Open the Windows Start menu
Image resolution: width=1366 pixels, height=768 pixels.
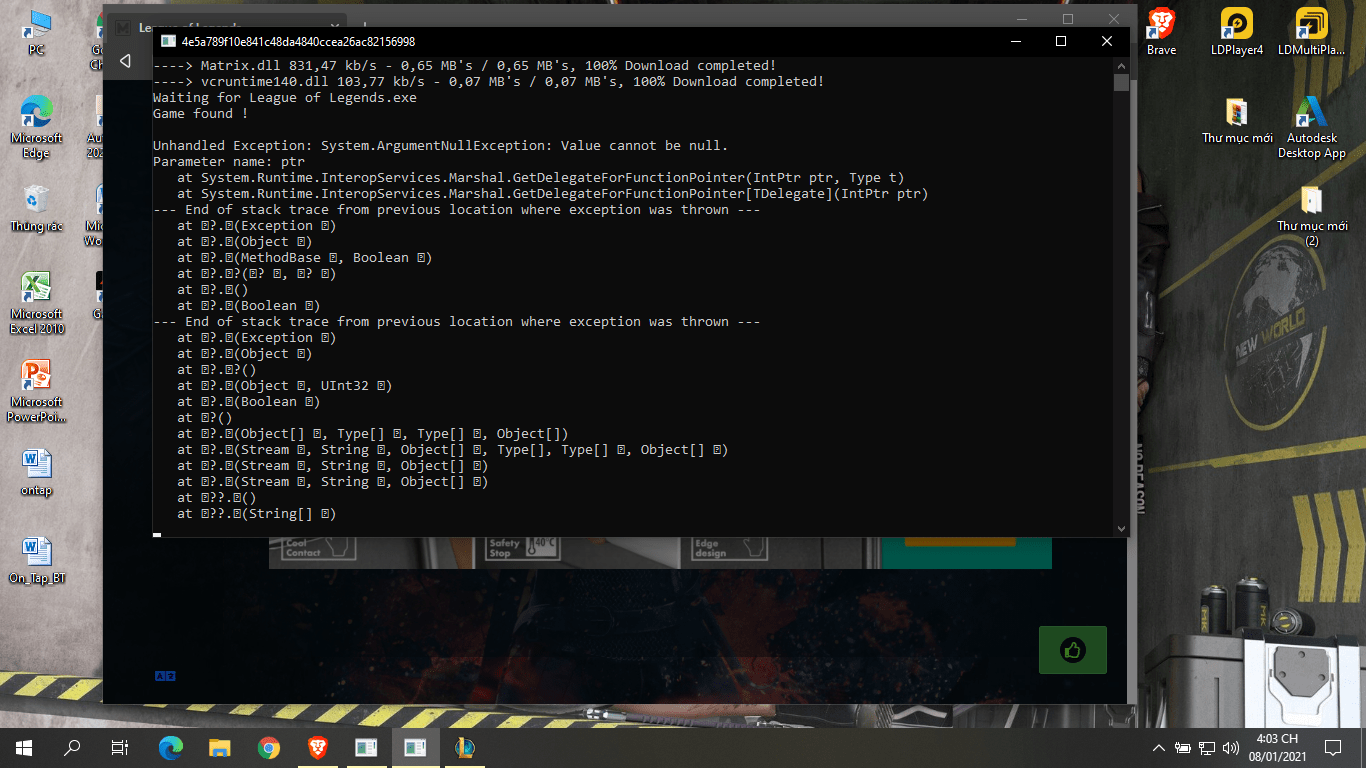[x=24, y=747]
